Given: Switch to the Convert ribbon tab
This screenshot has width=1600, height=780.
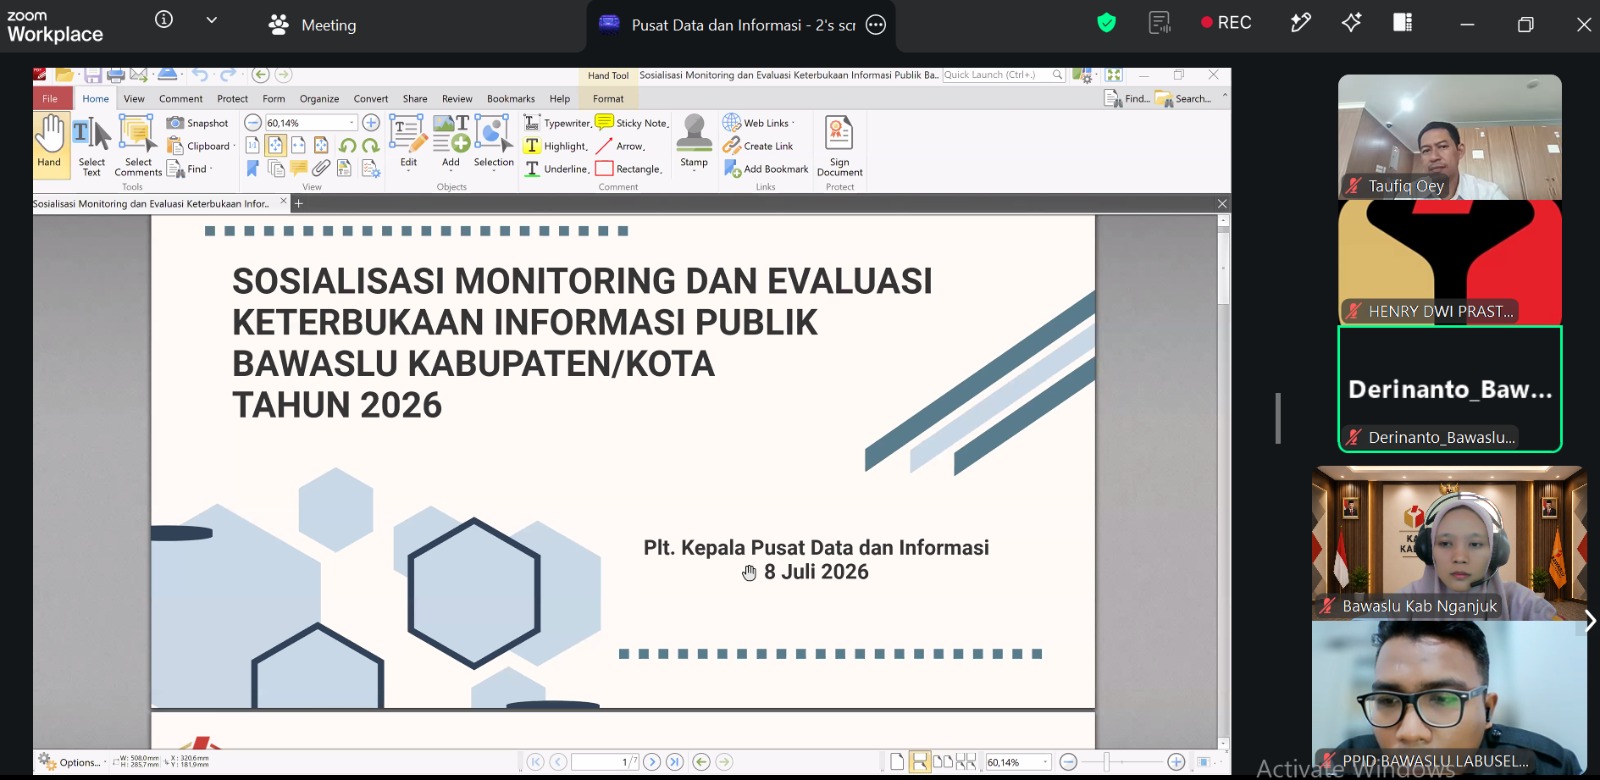Looking at the screenshot, I should coord(370,98).
